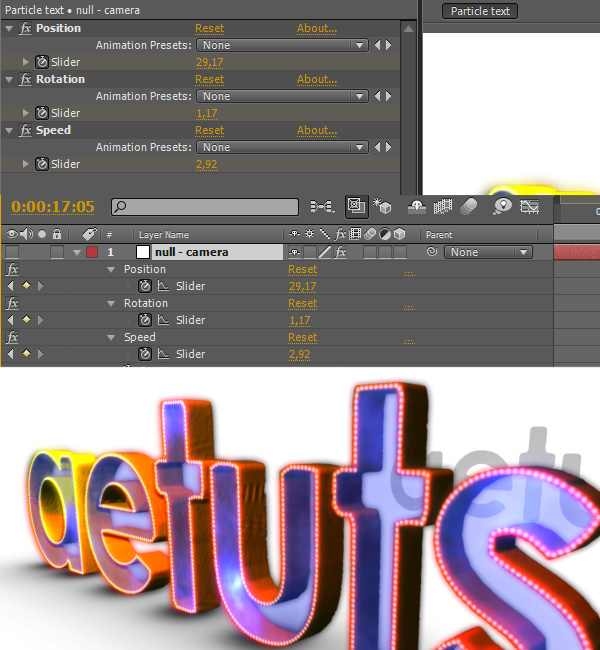Viewport: 600px width, 650px height.
Task: Reset the Rotation effect in Effect Controls
Action: click(x=209, y=79)
